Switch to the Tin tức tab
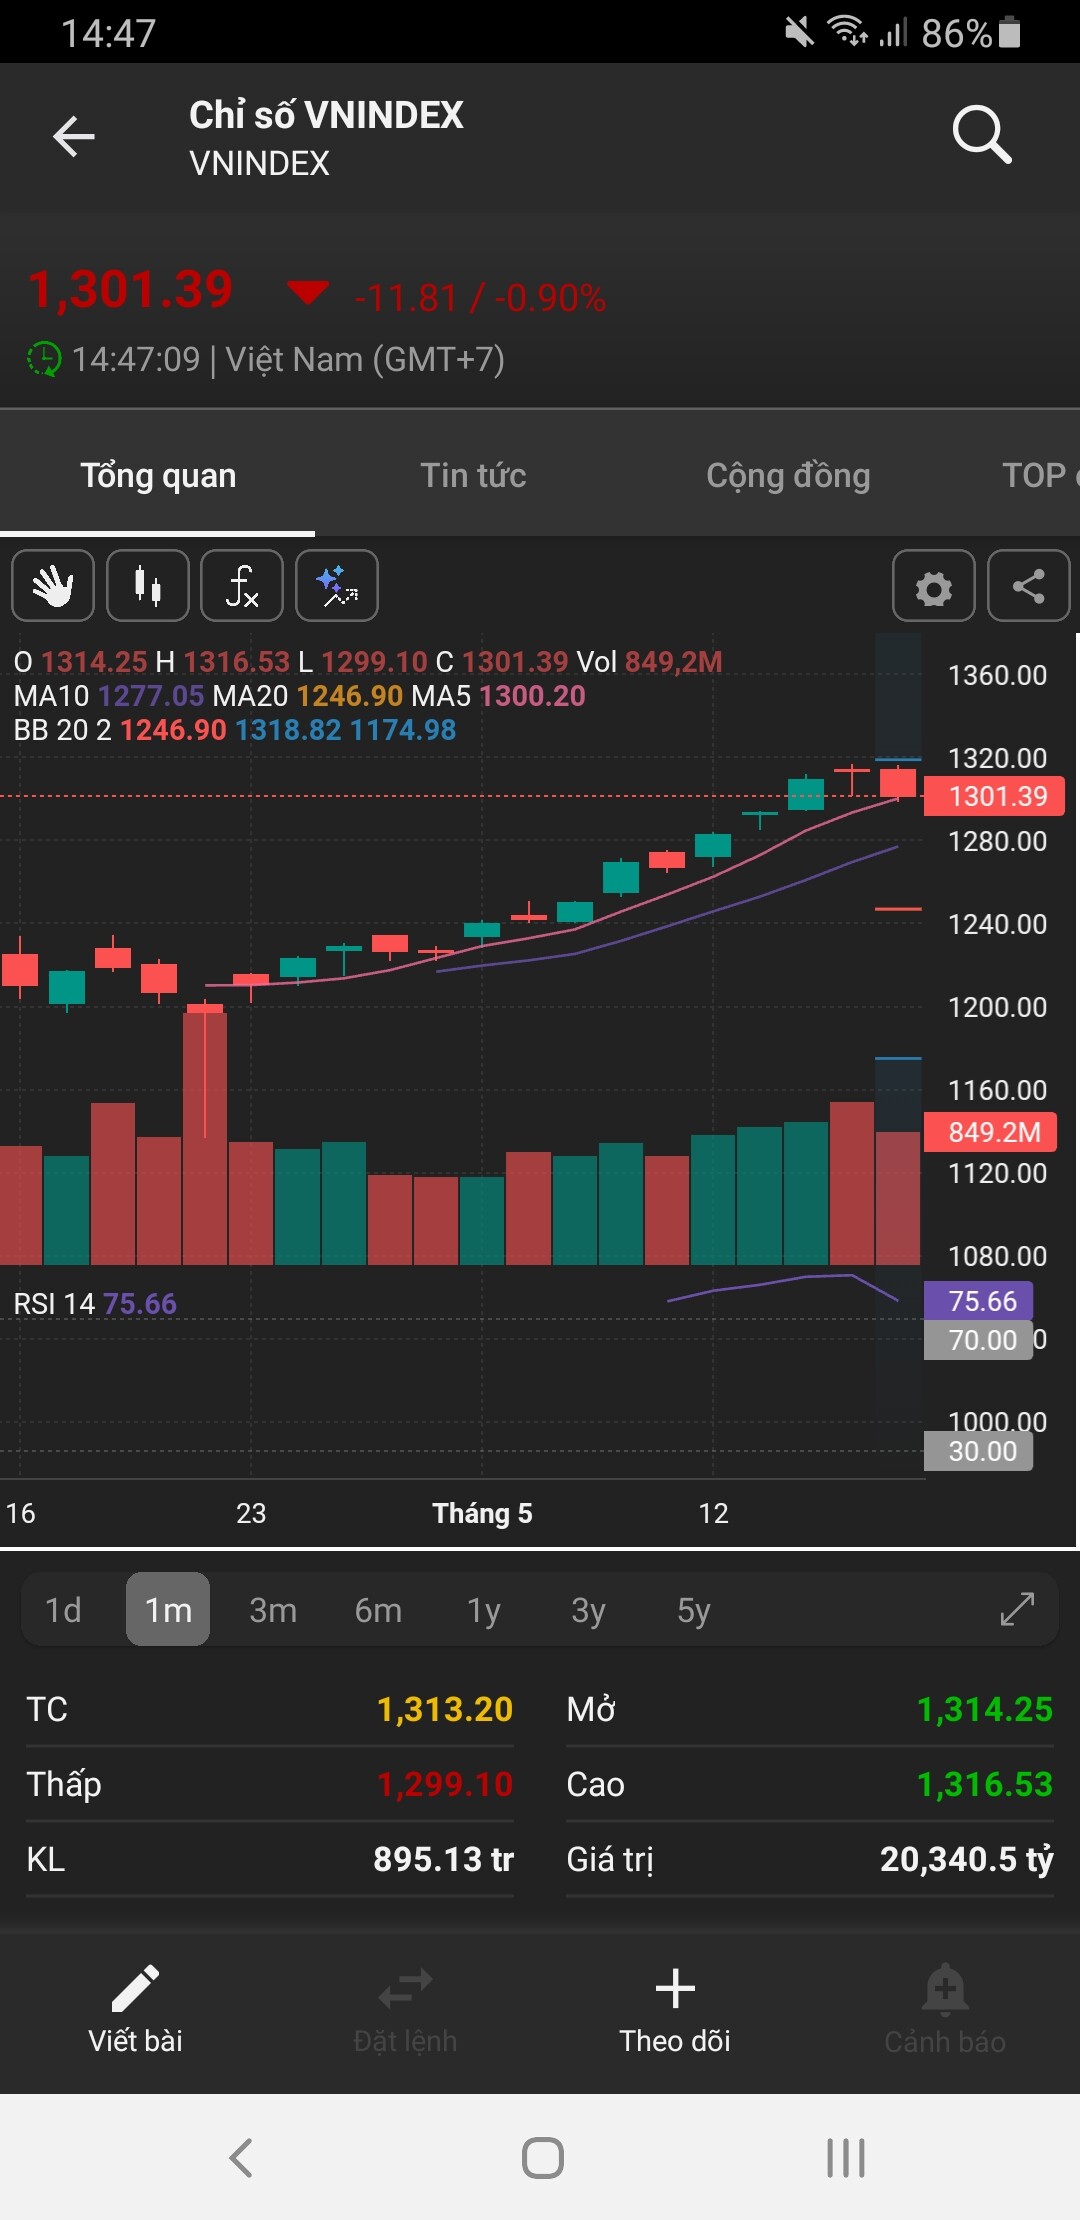This screenshot has height=2220, width=1080. (473, 476)
